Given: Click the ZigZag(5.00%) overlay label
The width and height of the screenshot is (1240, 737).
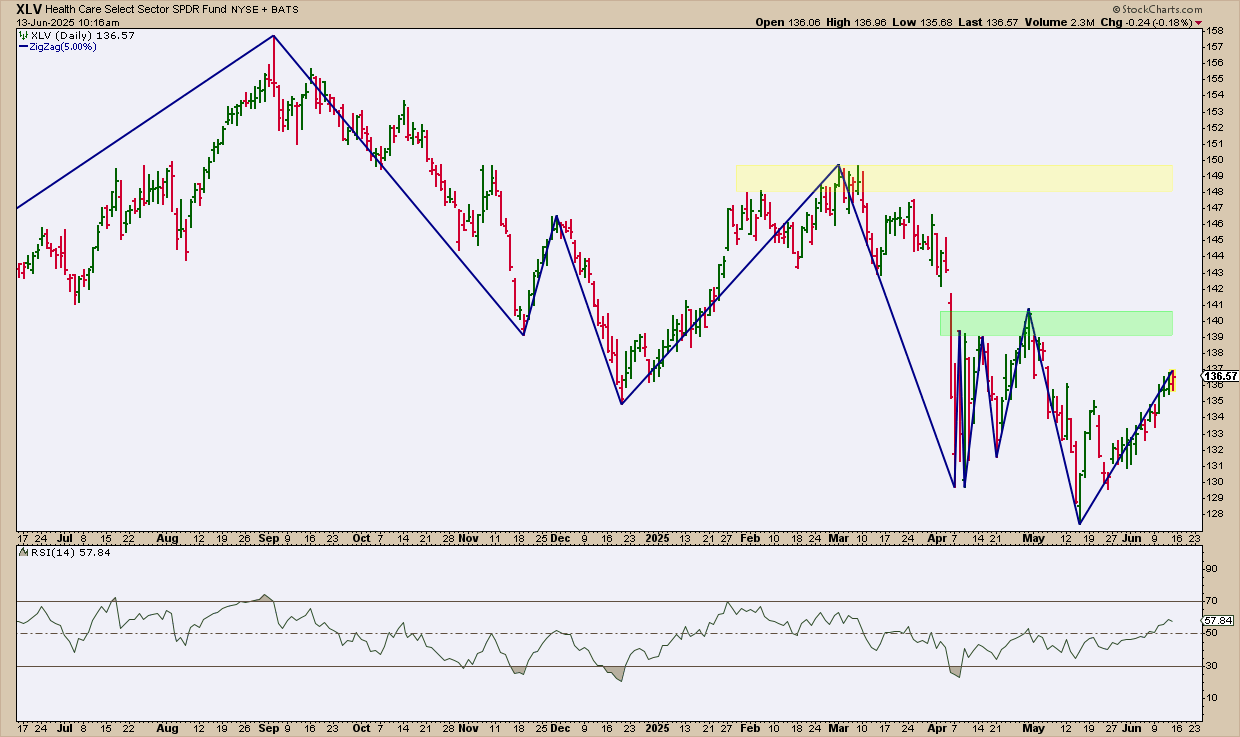Looking at the screenshot, I should tap(64, 47).
